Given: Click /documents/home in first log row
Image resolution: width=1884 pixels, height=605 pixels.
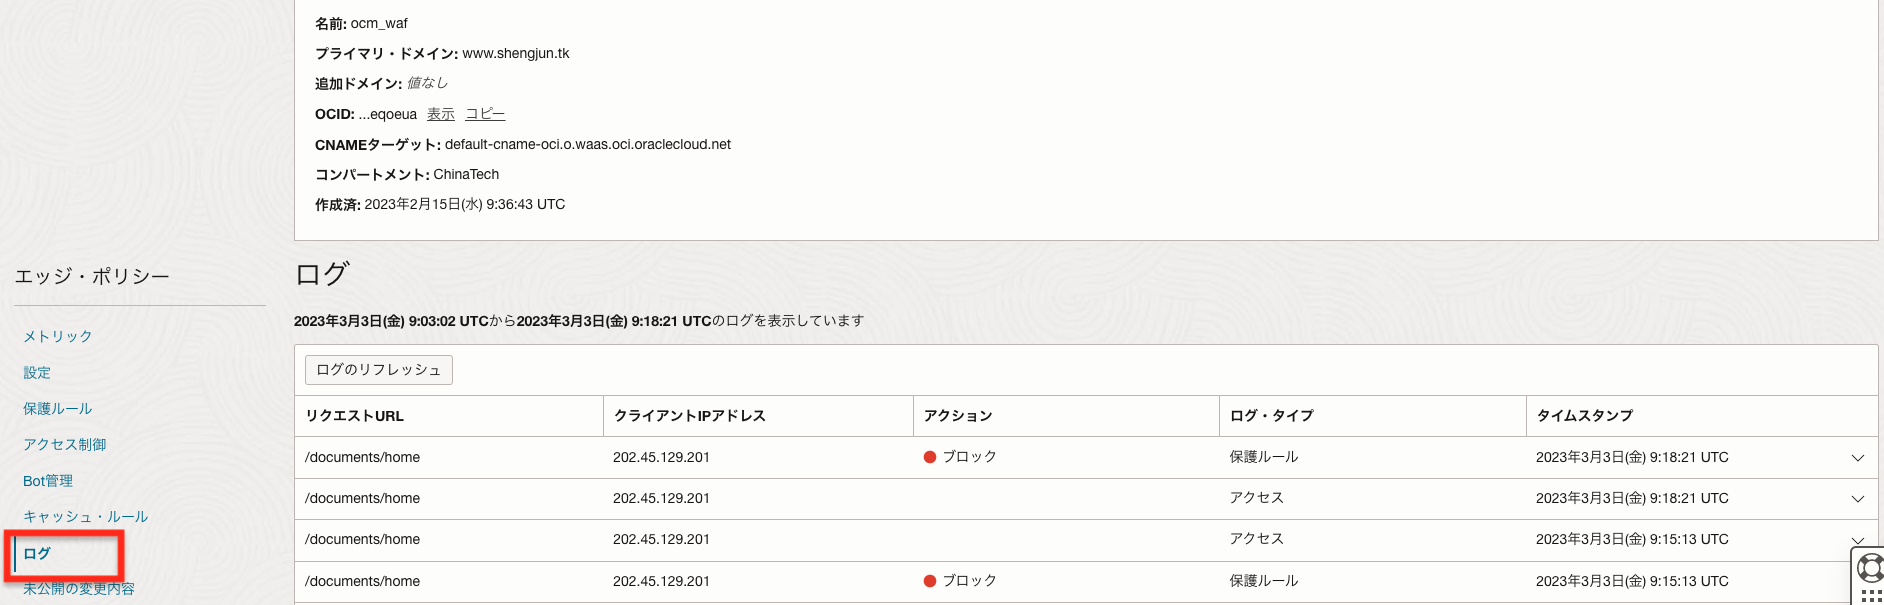Looking at the screenshot, I should (363, 457).
